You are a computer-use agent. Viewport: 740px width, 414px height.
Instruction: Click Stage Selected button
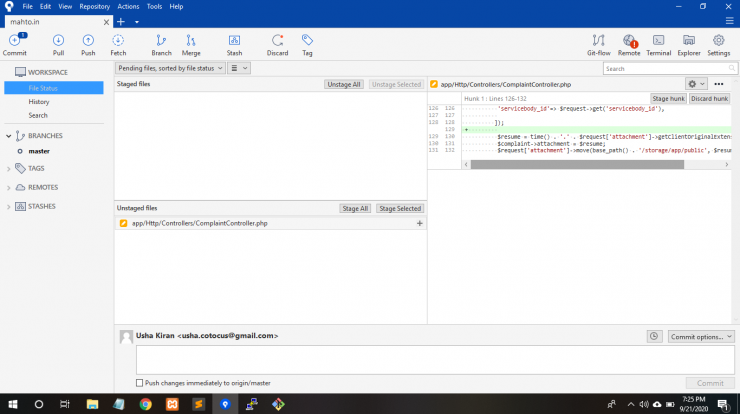tap(400, 208)
